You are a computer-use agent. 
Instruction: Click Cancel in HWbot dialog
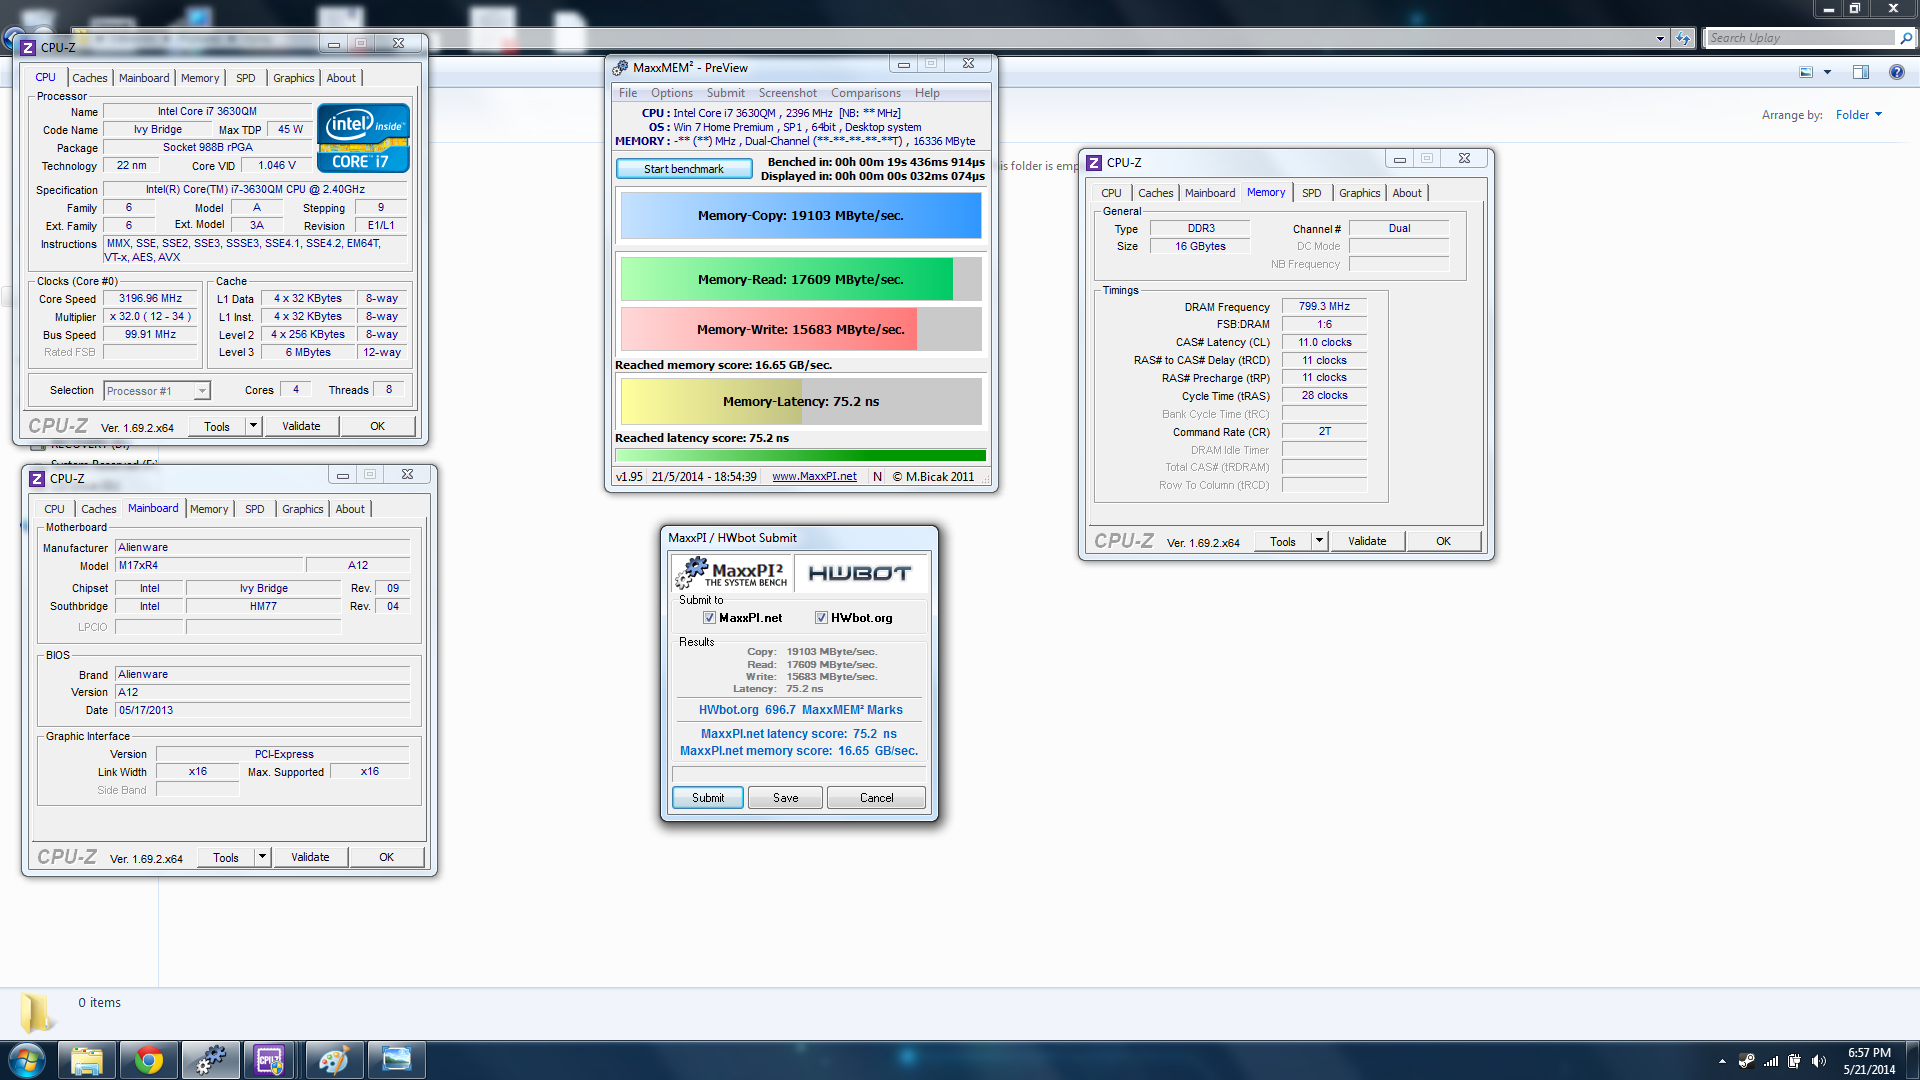pos(877,798)
